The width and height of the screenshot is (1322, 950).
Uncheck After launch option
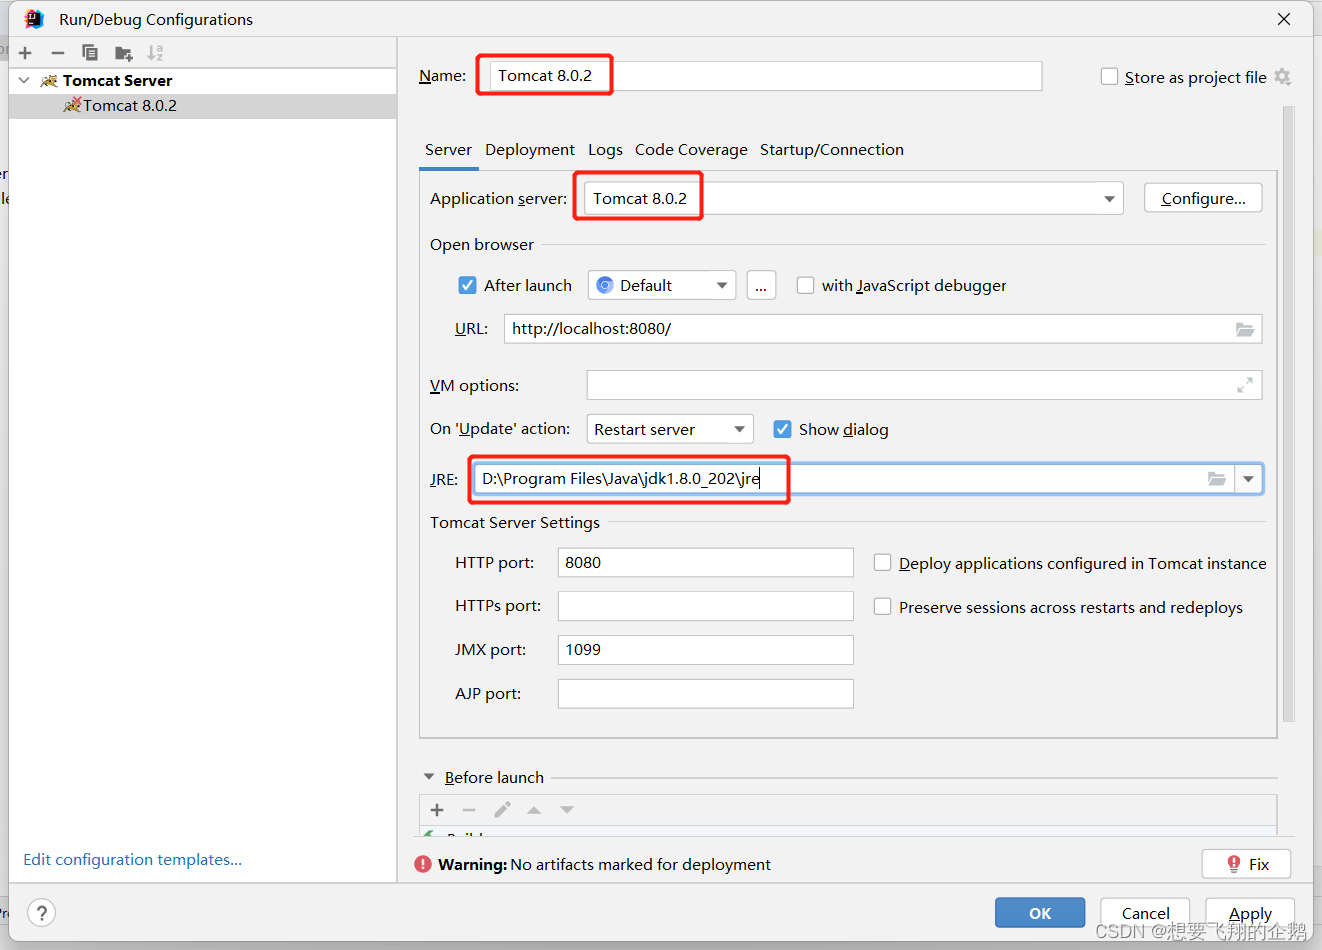tap(467, 285)
